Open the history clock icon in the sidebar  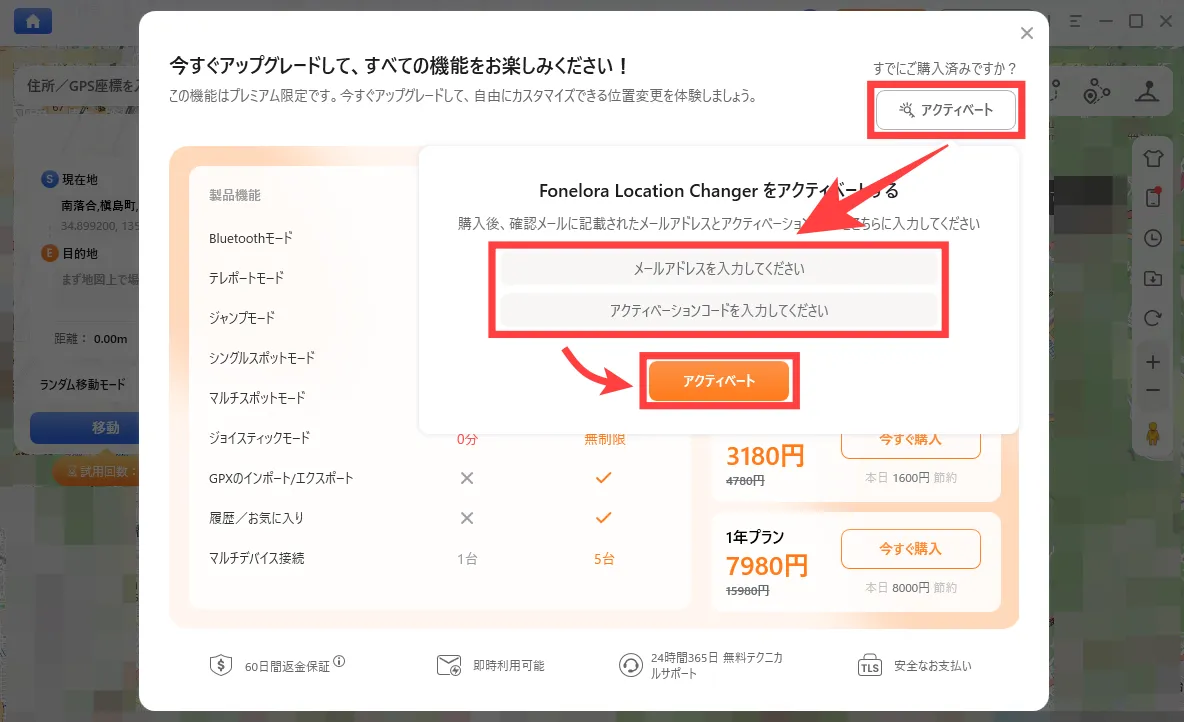1153,239
